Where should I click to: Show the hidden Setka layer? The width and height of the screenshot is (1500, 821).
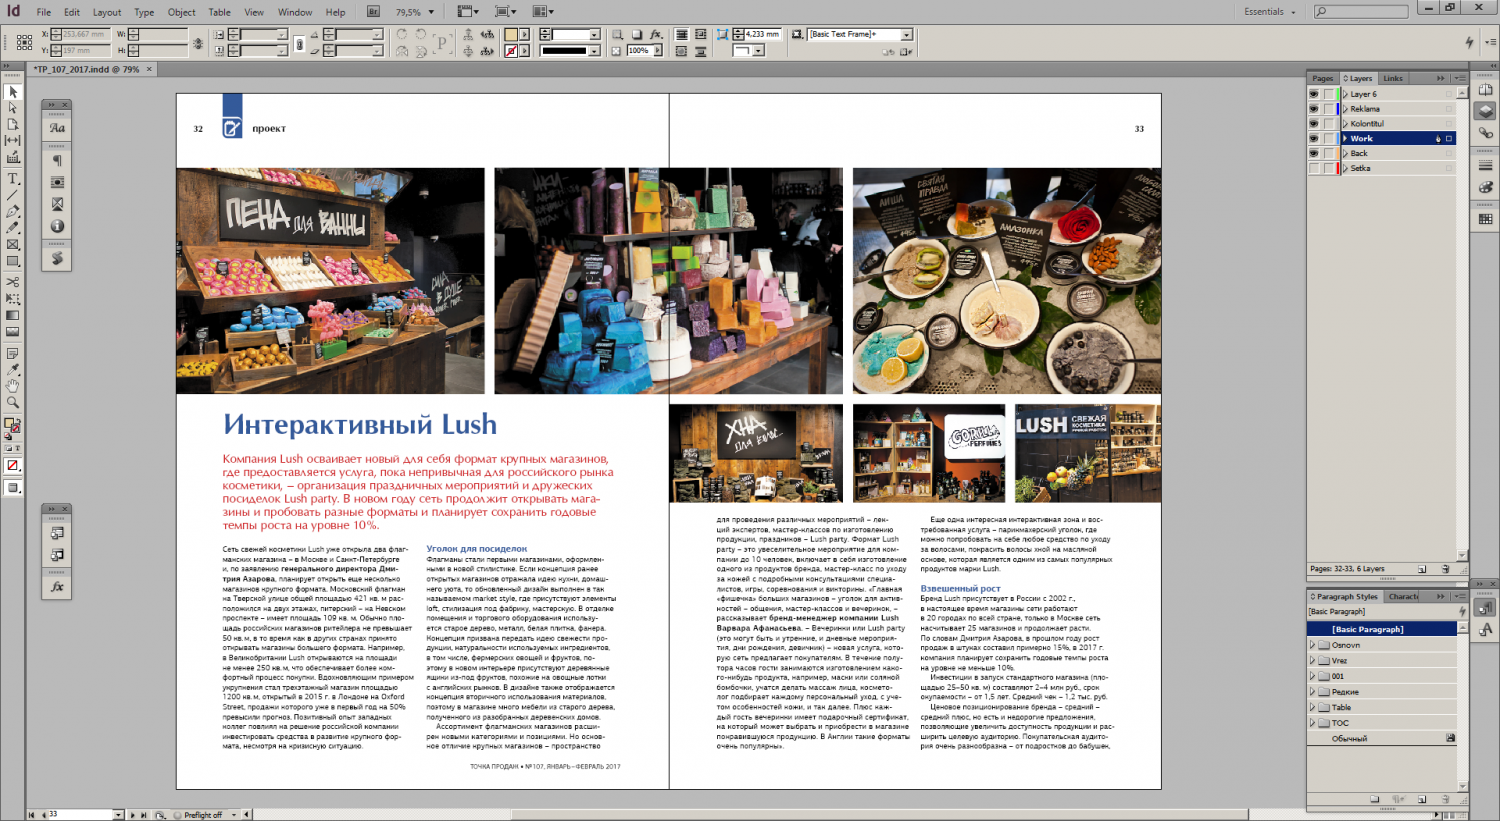(x=1314, y=168)
